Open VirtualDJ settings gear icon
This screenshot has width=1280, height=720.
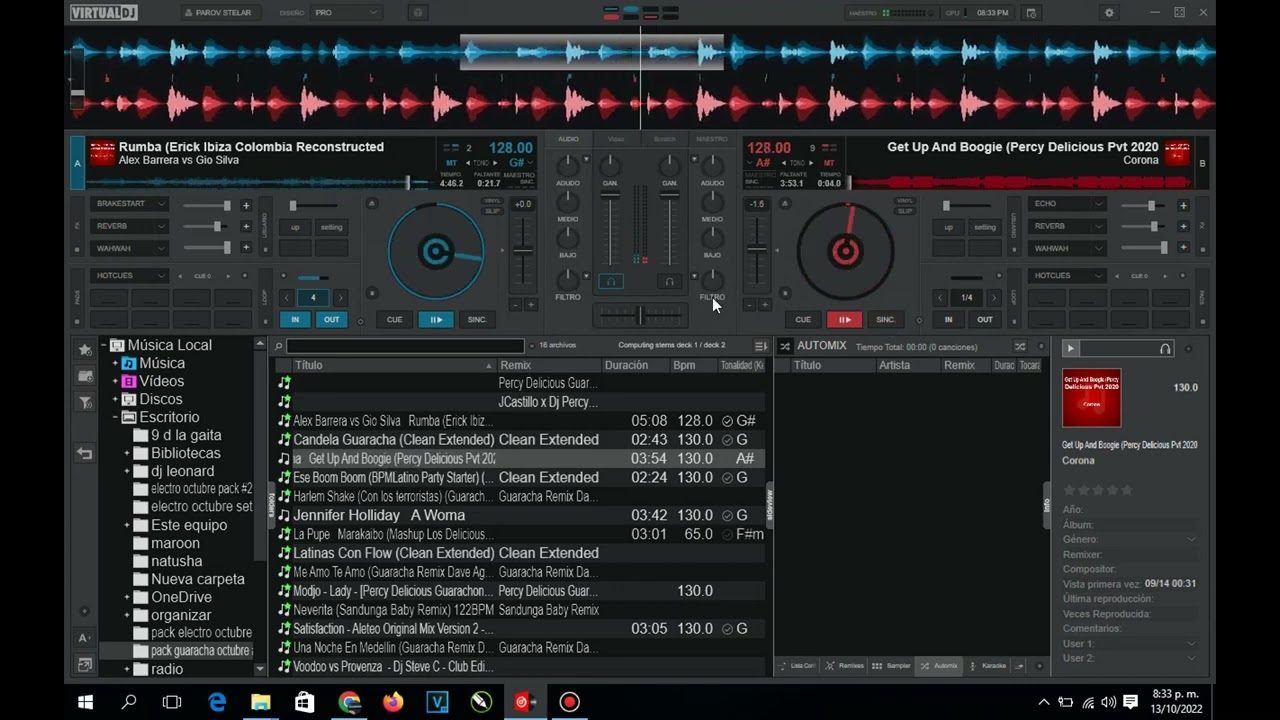click(1108, 13)
